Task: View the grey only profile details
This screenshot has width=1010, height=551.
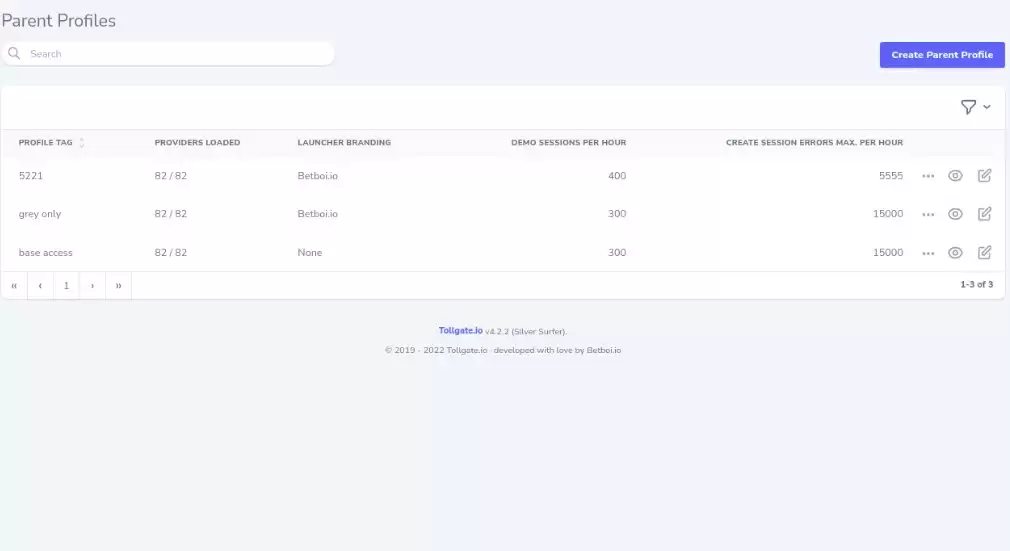Action: point(955,214)
